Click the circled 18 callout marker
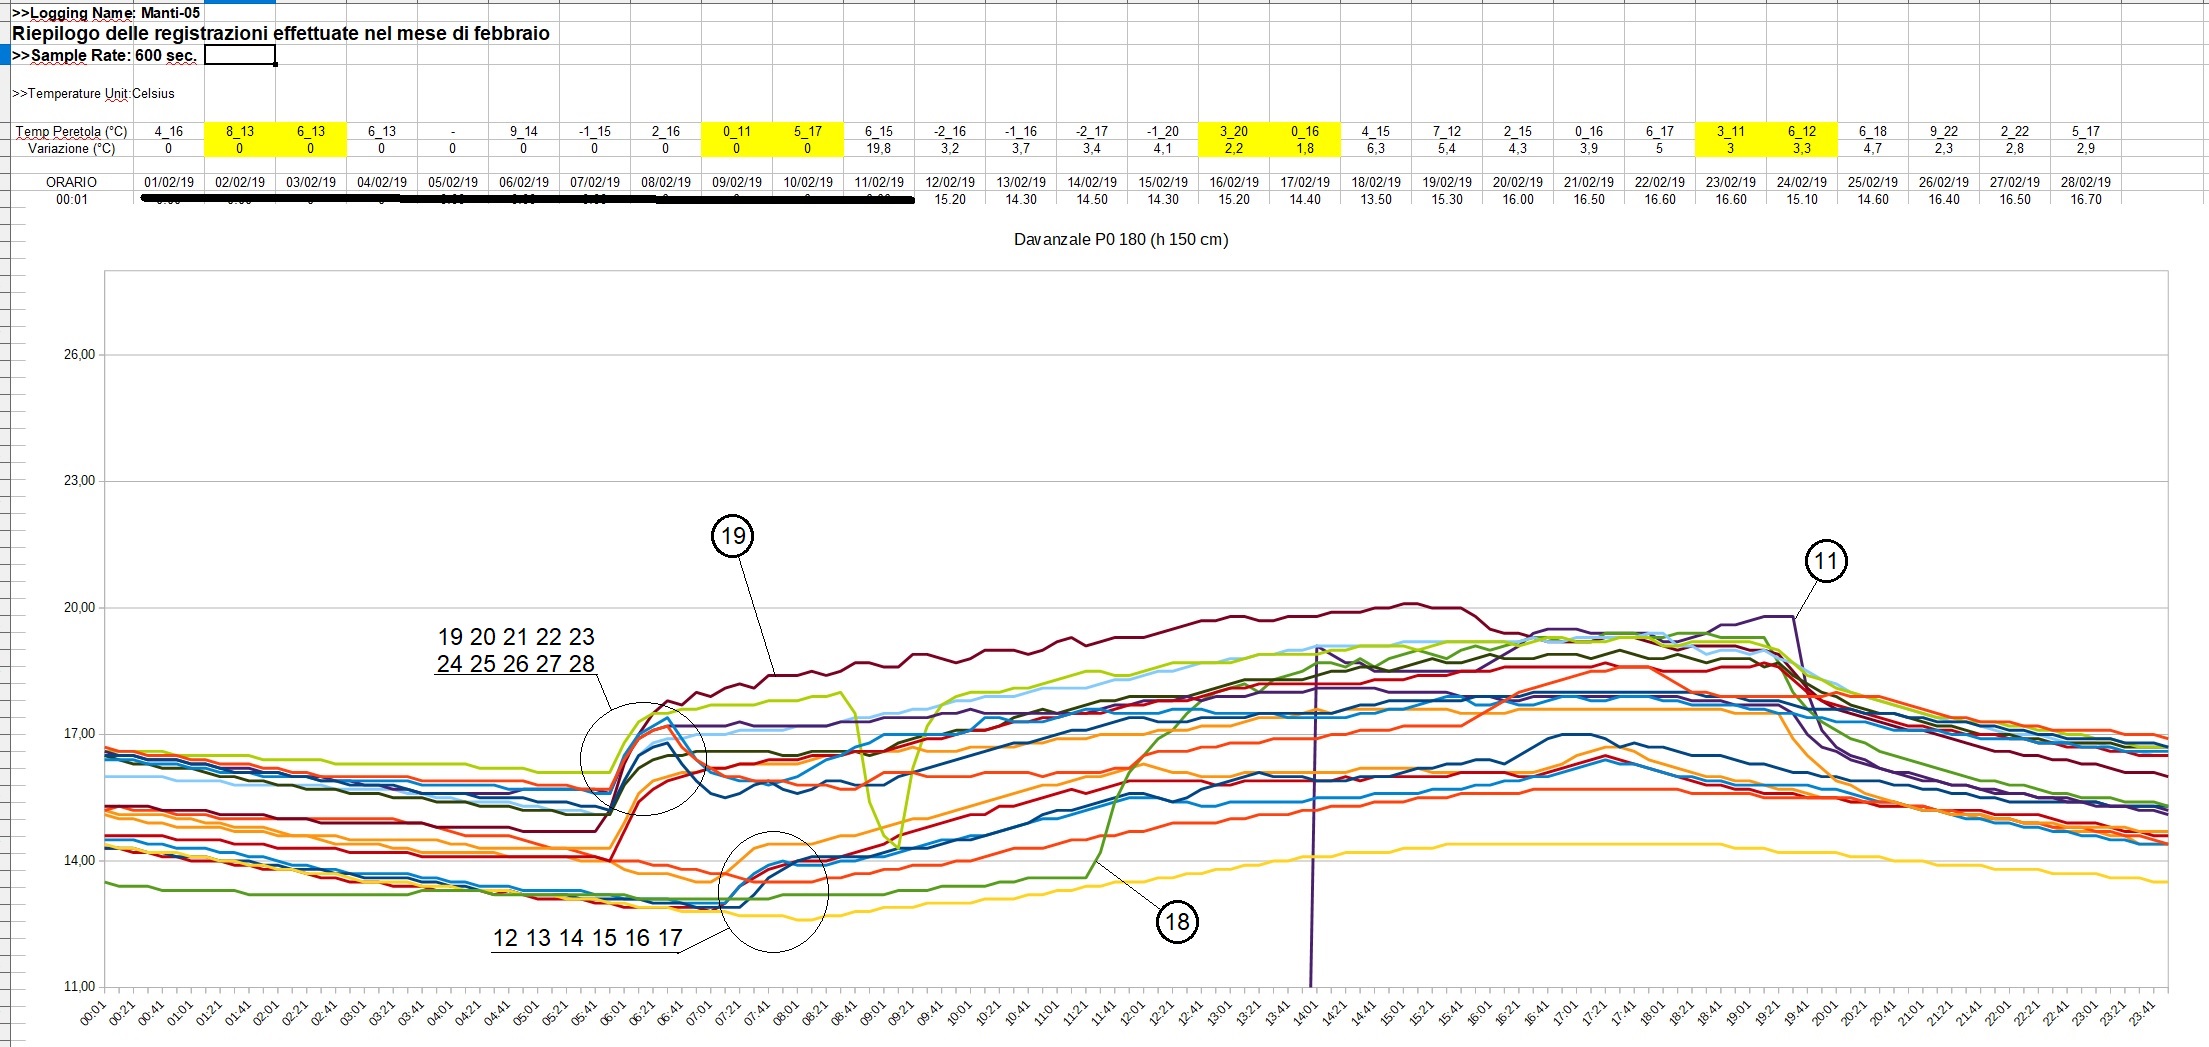 click(x=1177, y=921)
